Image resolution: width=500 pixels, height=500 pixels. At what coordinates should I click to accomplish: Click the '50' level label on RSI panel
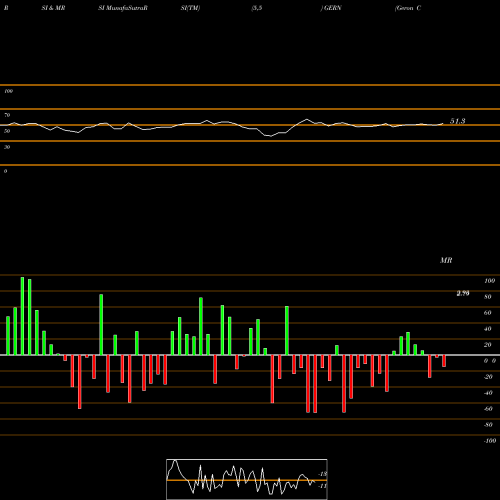7,131
